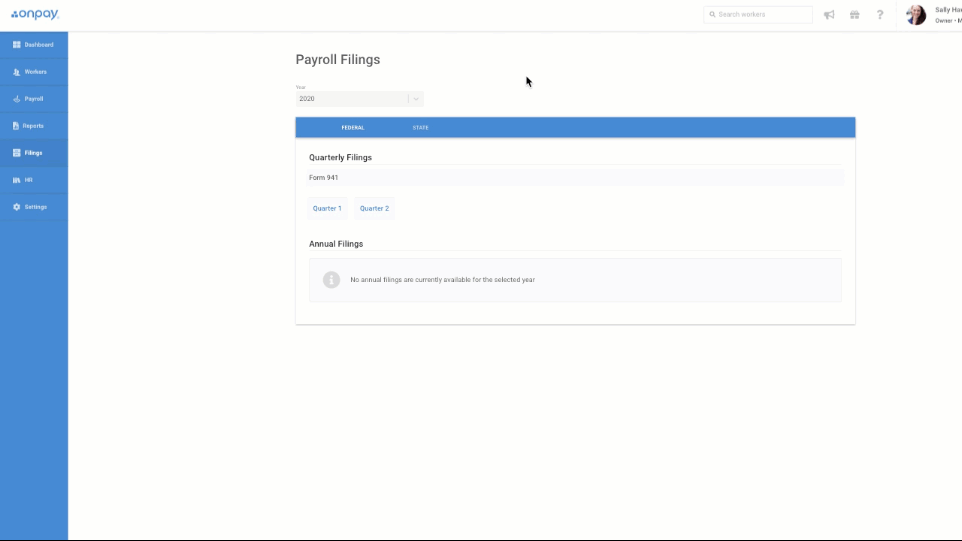Click the info icon under Annual Filings
The width and height of the screenshot is (962, 541).
[x=331, y=280]
